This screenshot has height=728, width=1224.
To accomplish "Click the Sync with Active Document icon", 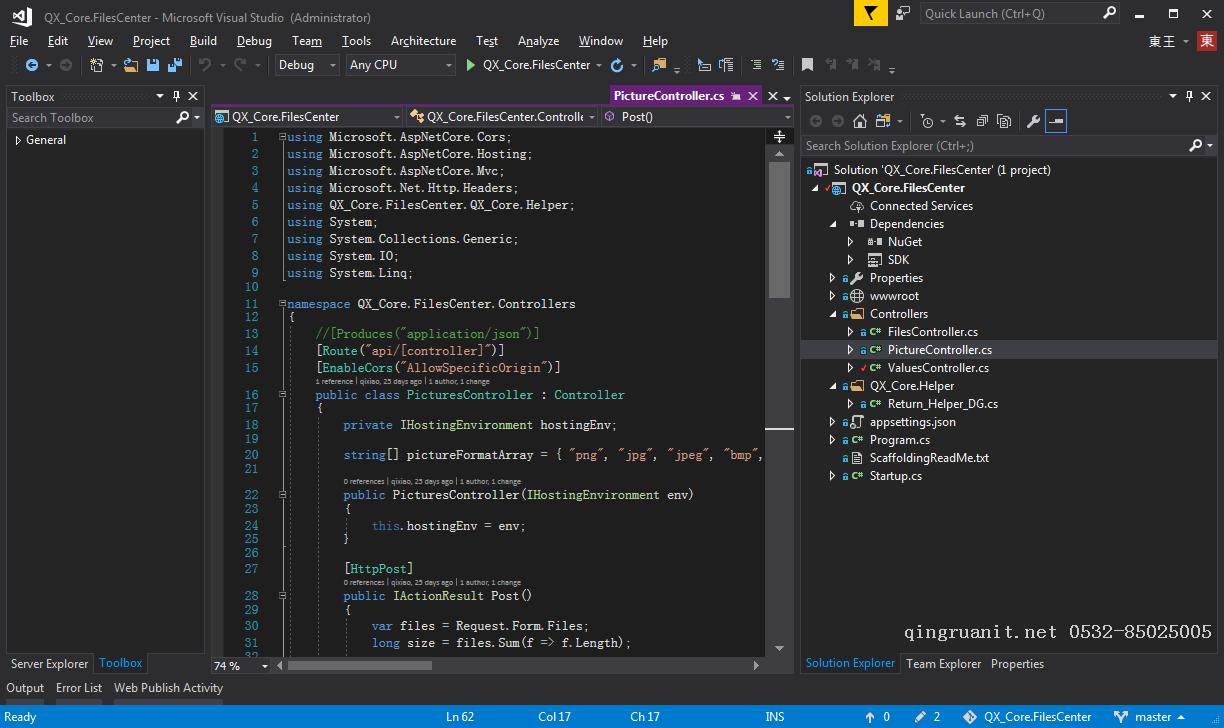I will 960,121.
